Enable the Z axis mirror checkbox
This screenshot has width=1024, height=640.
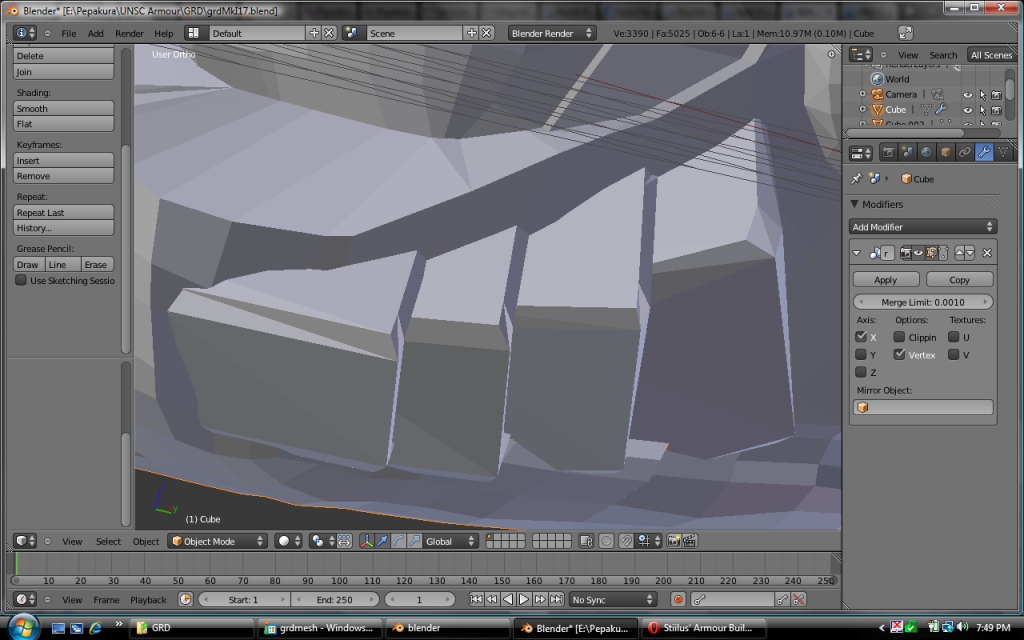click(x=861, y=372)
